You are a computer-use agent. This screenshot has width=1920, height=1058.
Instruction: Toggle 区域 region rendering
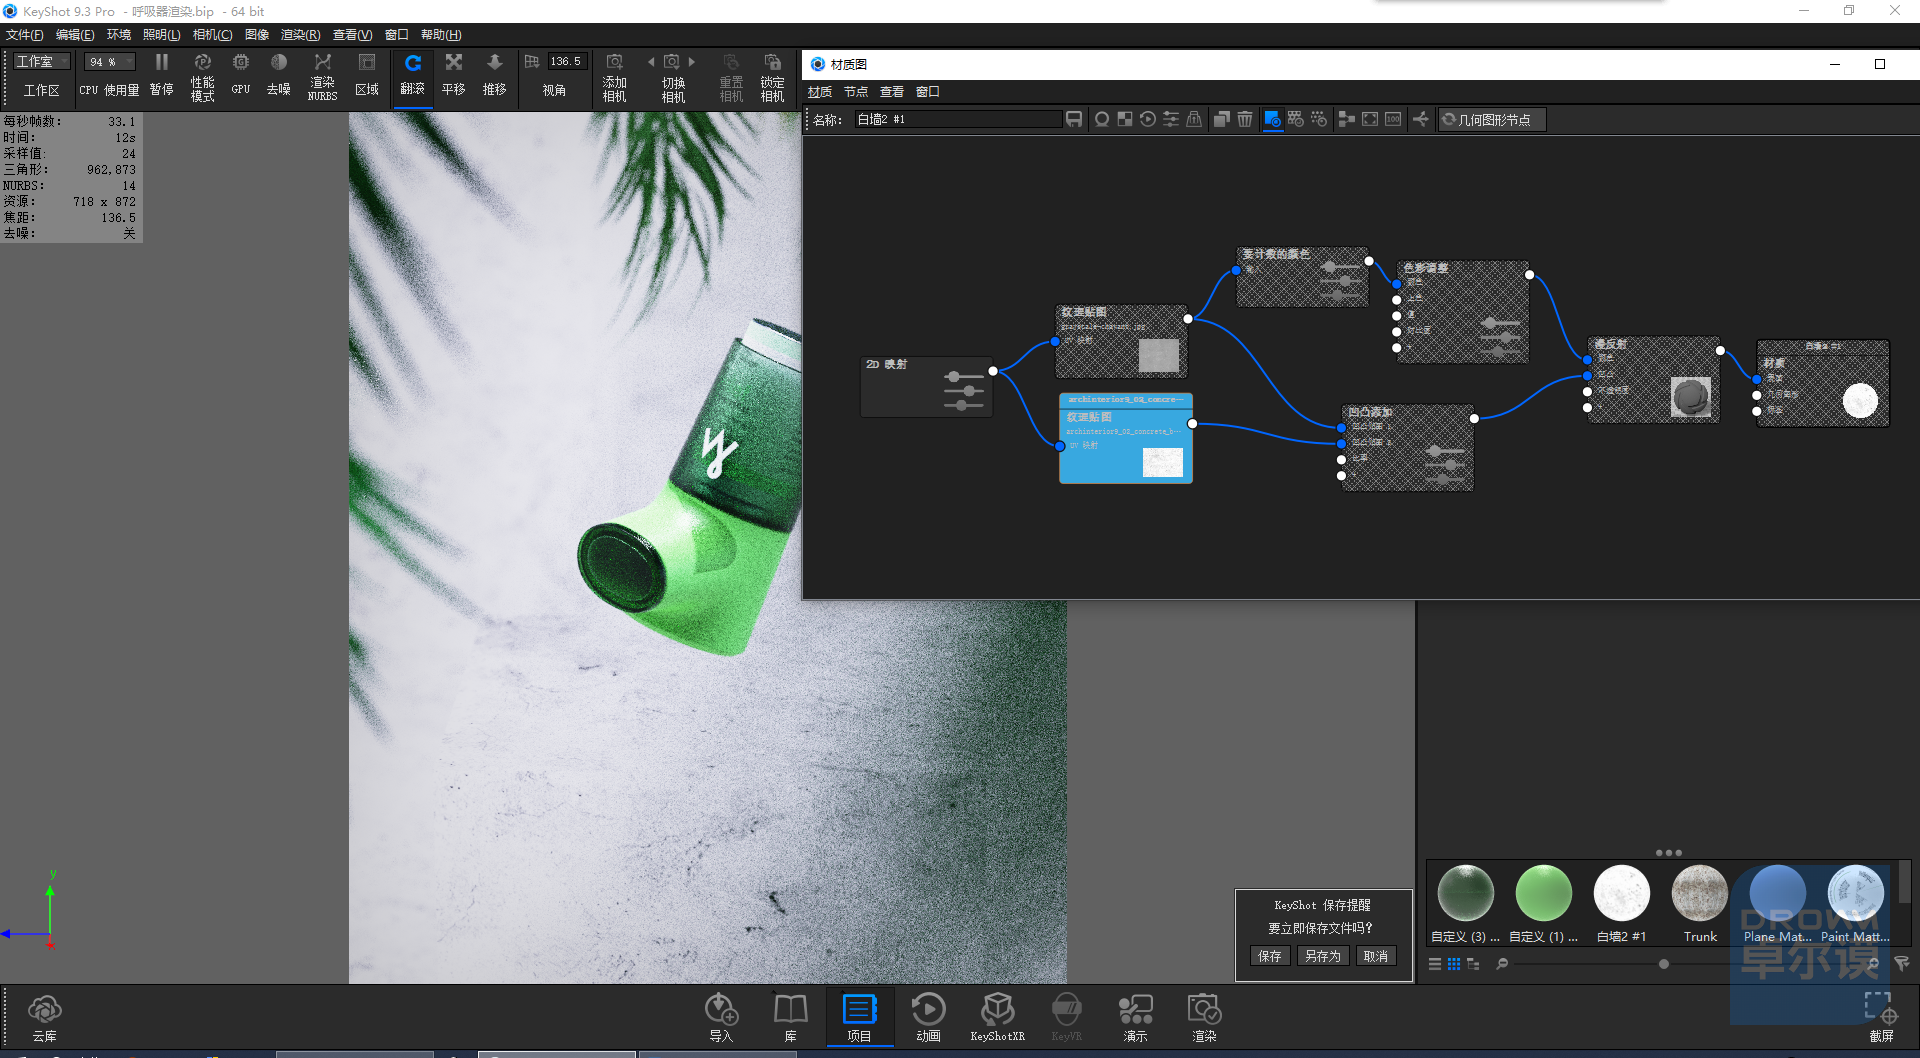(367, 76)
